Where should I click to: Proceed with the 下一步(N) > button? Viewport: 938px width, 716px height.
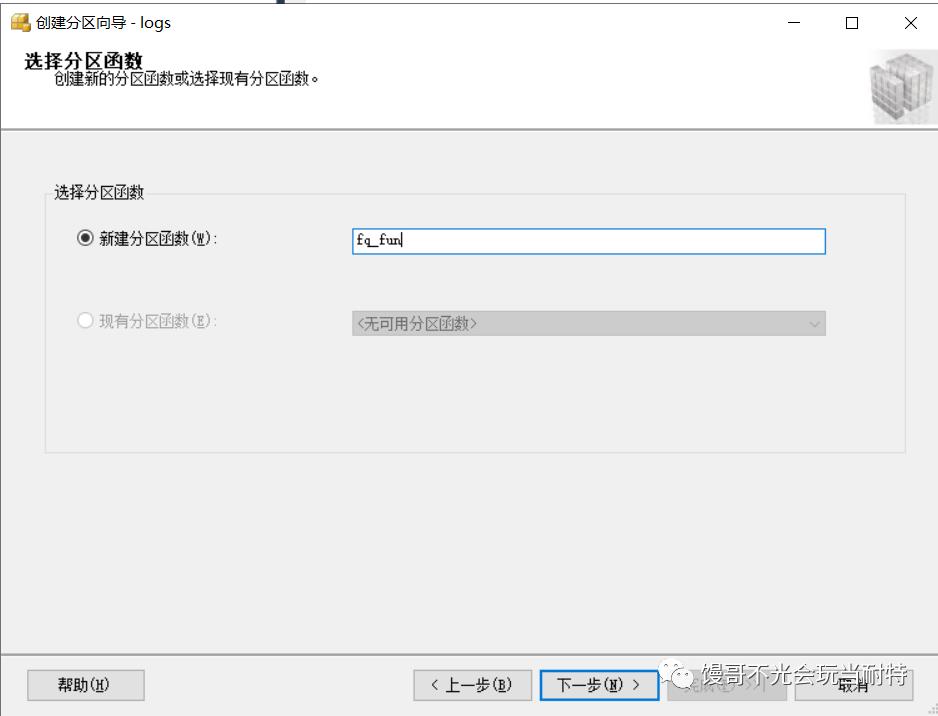click(598, 685)
